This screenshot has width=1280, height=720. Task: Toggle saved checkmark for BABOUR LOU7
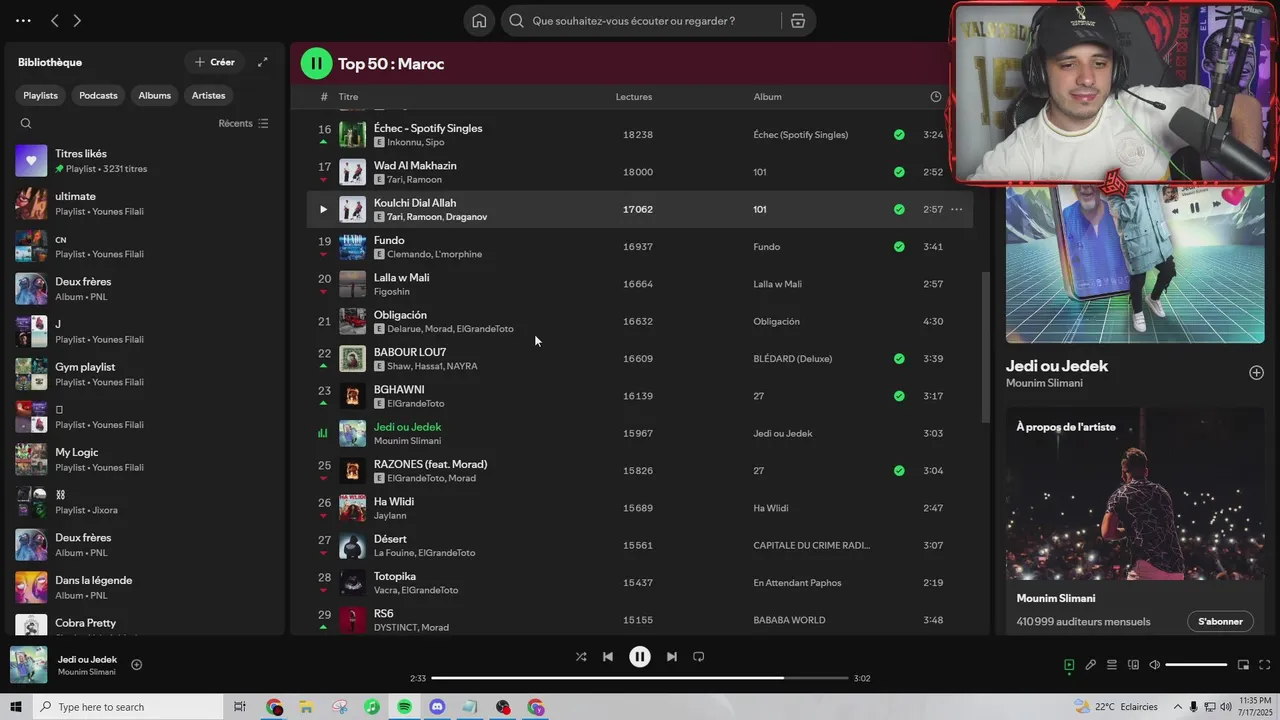coord(899,359)
